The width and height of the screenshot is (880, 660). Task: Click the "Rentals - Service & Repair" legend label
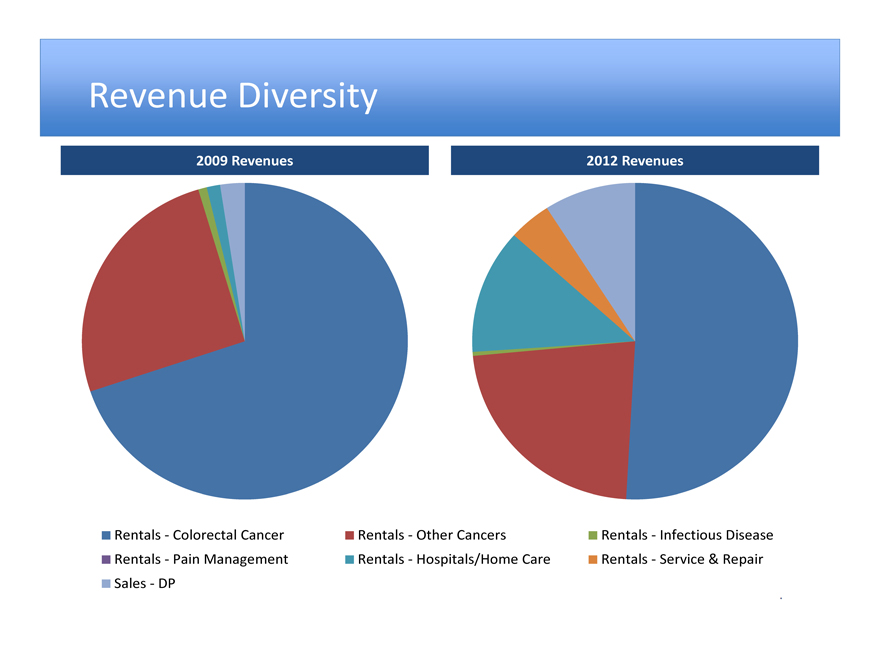[x=682, y=559]
